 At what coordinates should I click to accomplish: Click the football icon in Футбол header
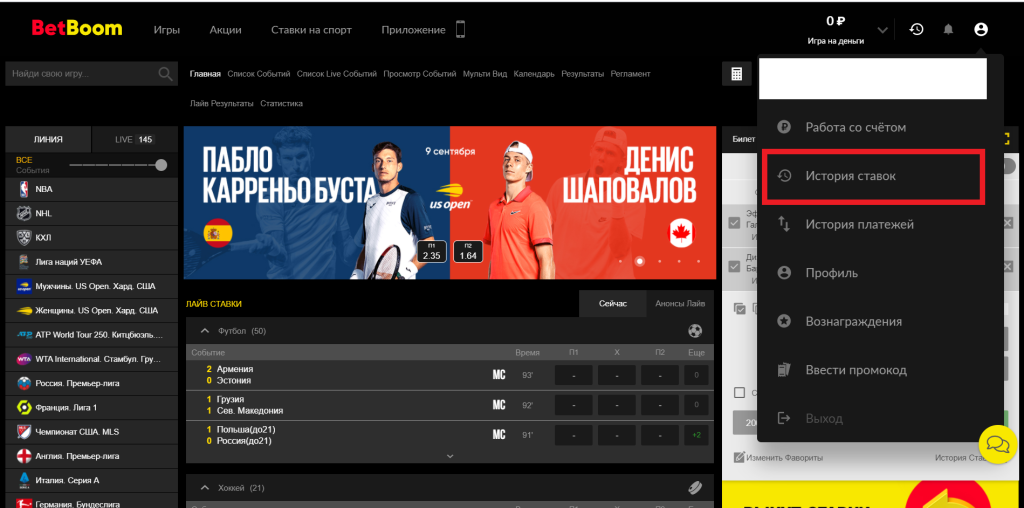coord(695,331)
